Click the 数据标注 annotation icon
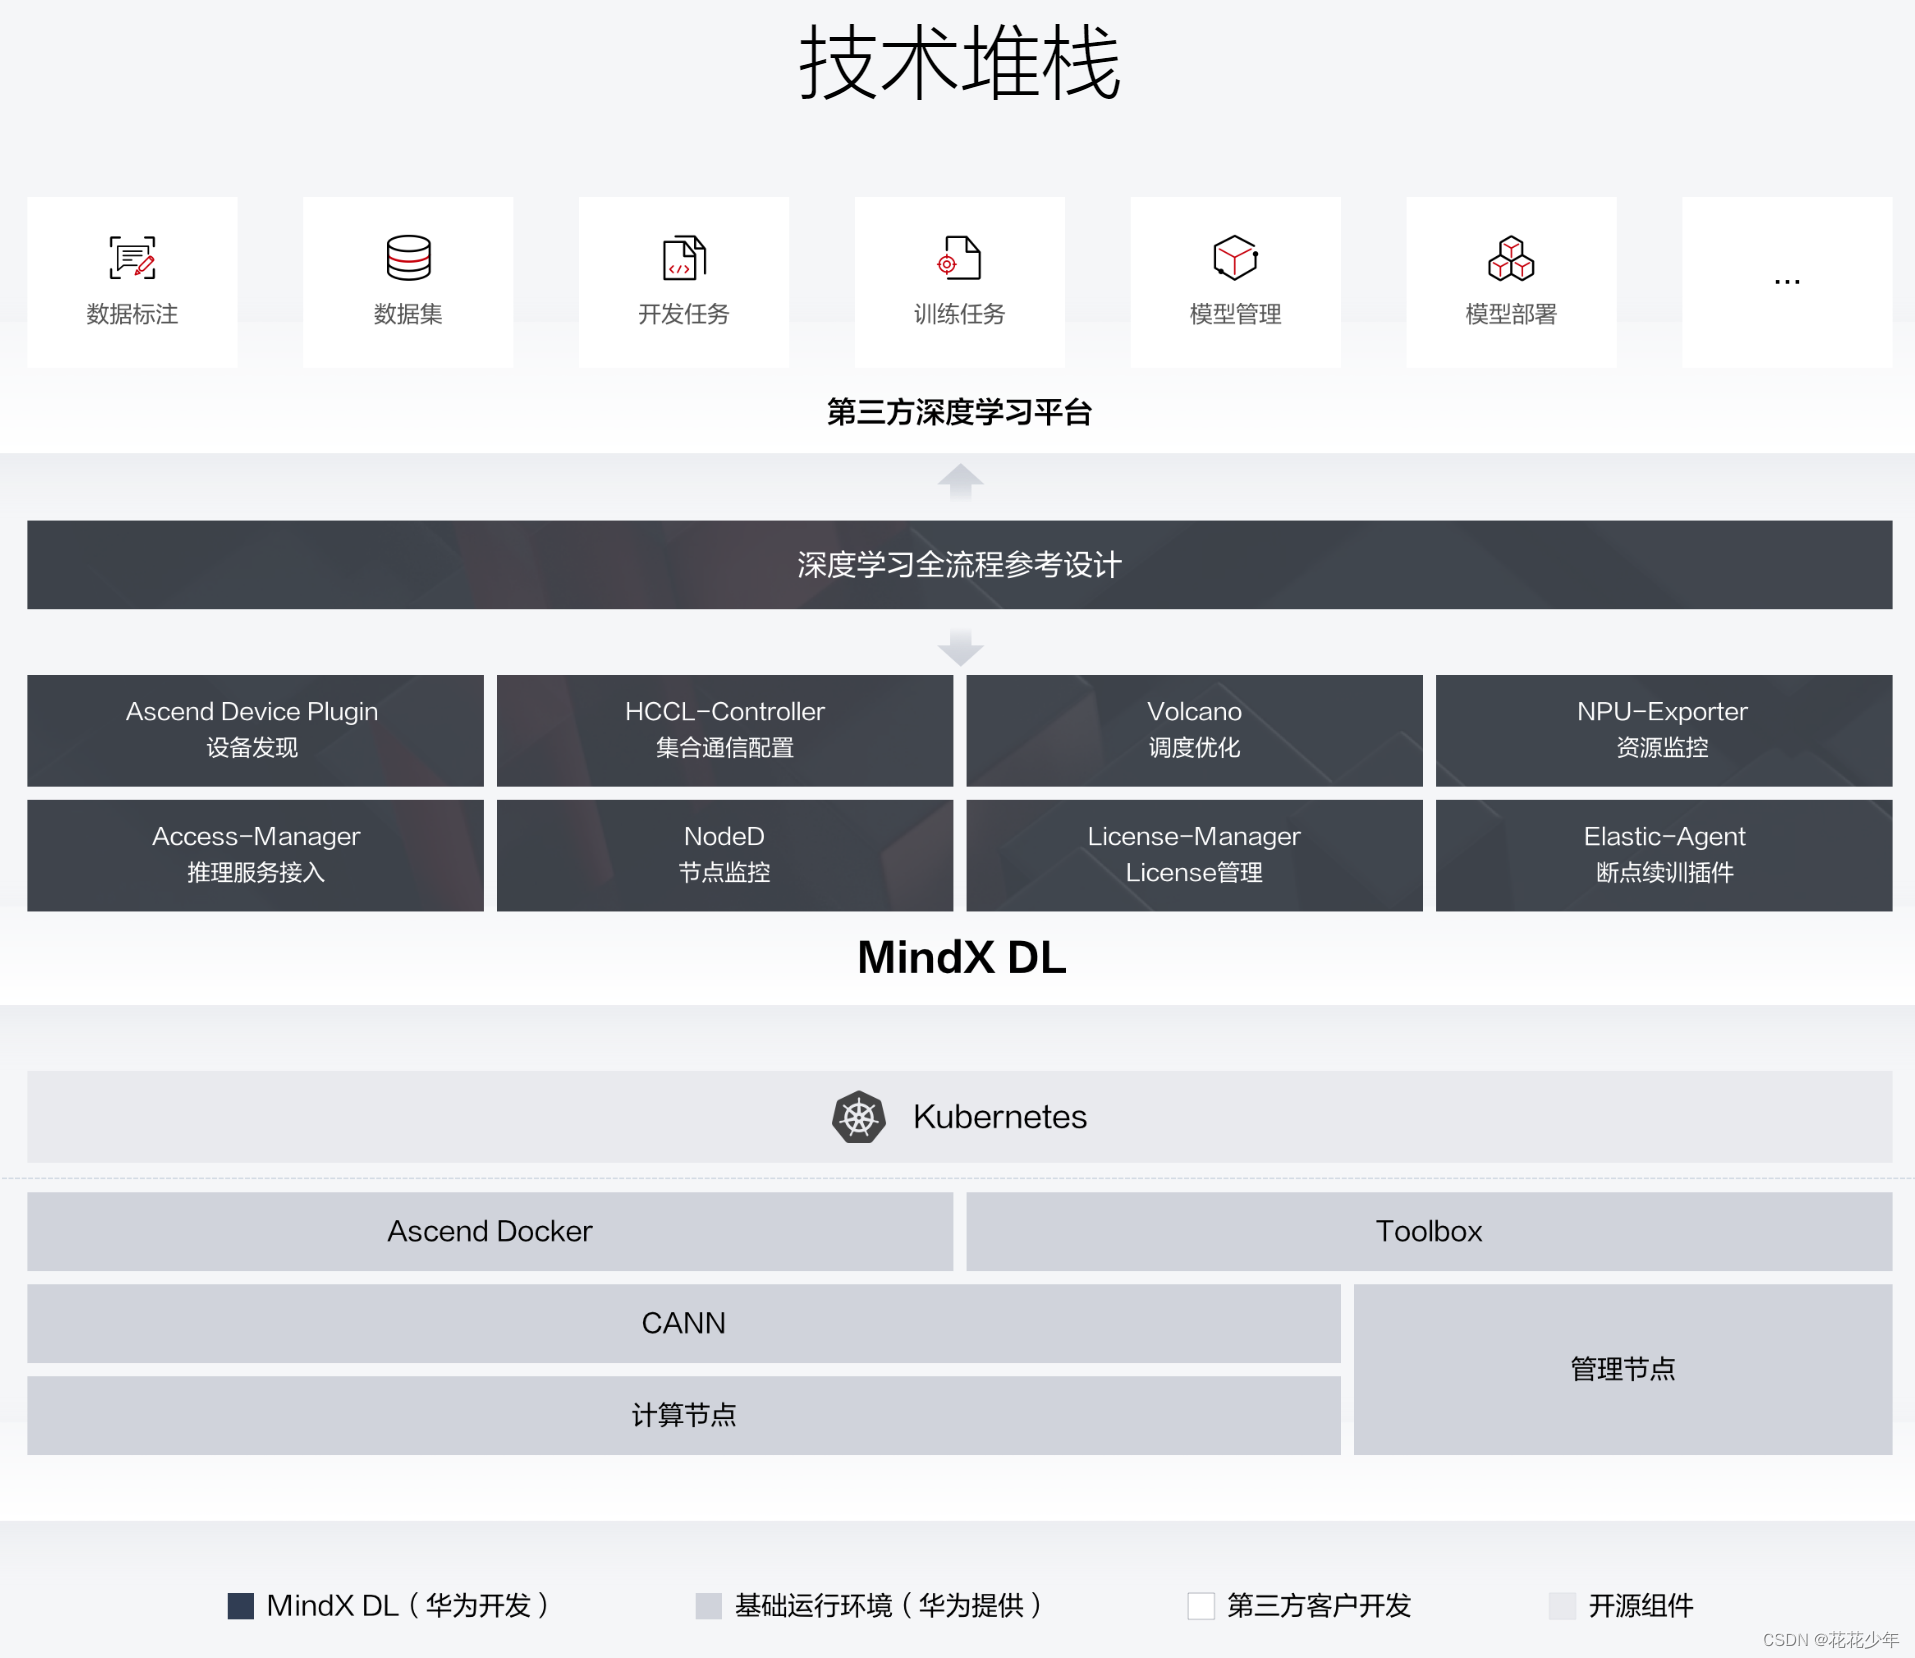The height and width of the screenshot is (1658, 1915). pos(132,258)
